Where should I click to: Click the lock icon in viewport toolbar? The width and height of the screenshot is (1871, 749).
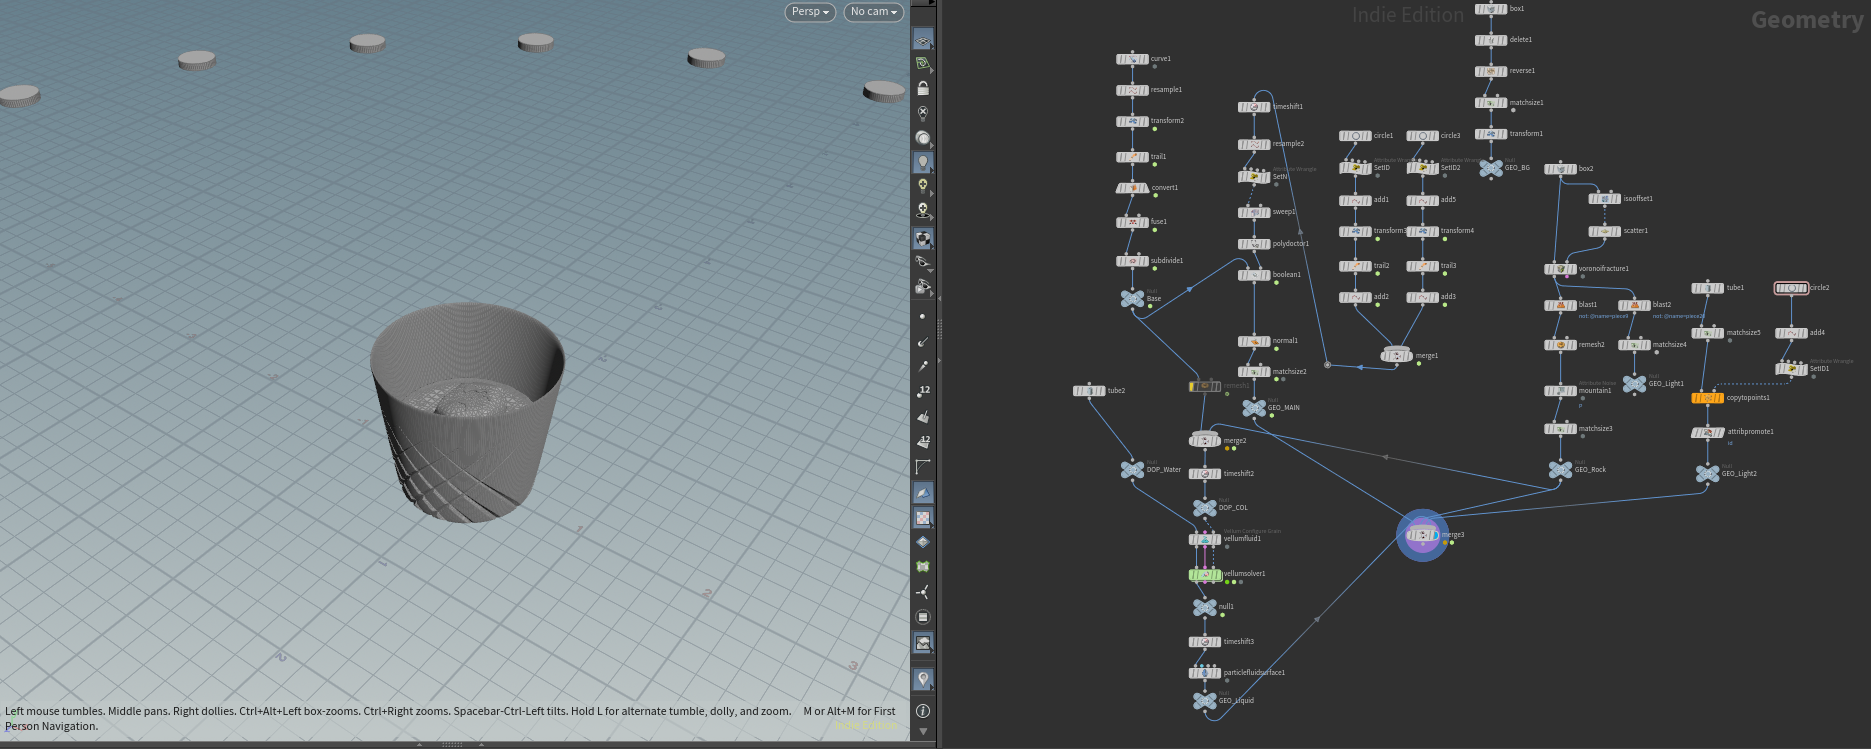[x=923, y=88]
